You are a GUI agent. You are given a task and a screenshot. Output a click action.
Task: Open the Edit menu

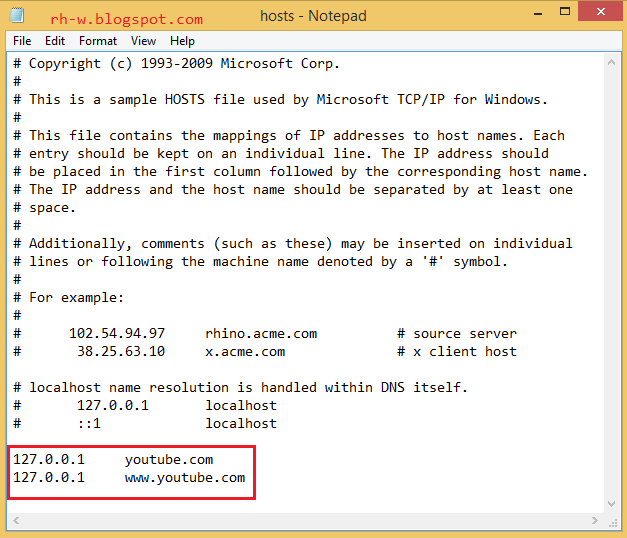click(55, 41)
